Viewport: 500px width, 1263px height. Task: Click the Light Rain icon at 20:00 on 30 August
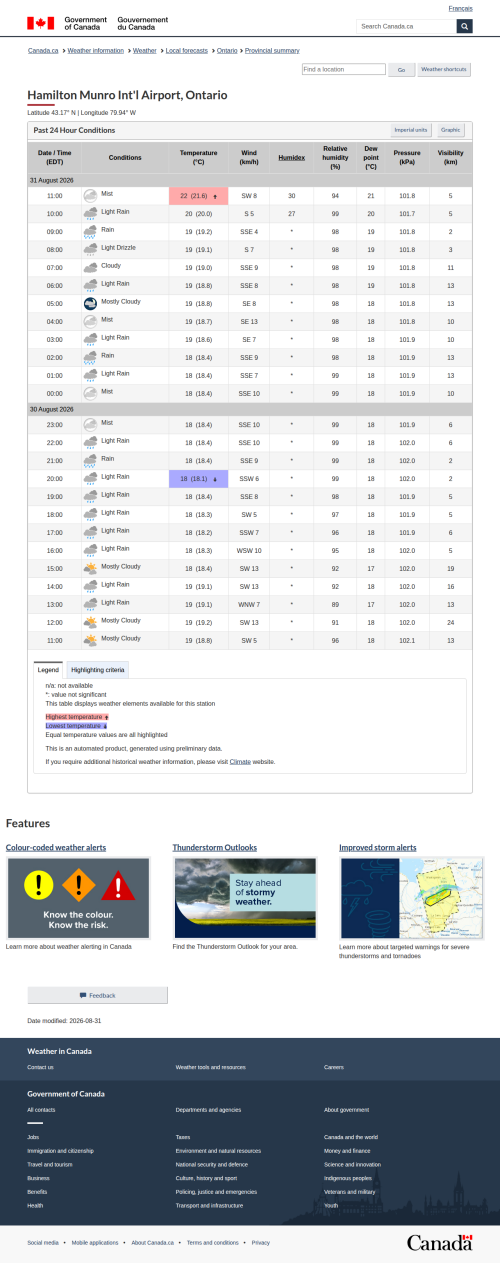point(90,478)
